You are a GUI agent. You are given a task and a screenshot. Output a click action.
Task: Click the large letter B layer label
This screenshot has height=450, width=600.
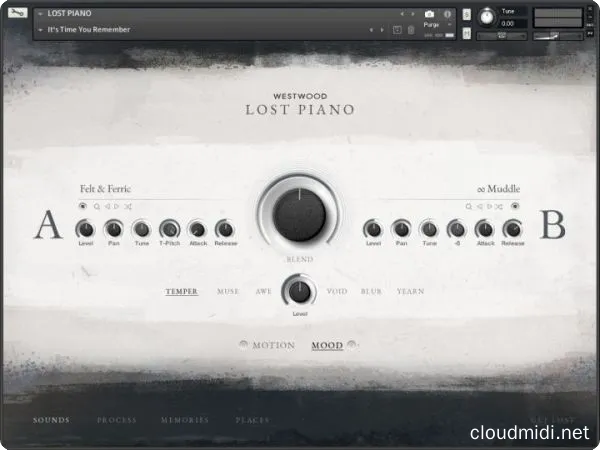(553, 224)
